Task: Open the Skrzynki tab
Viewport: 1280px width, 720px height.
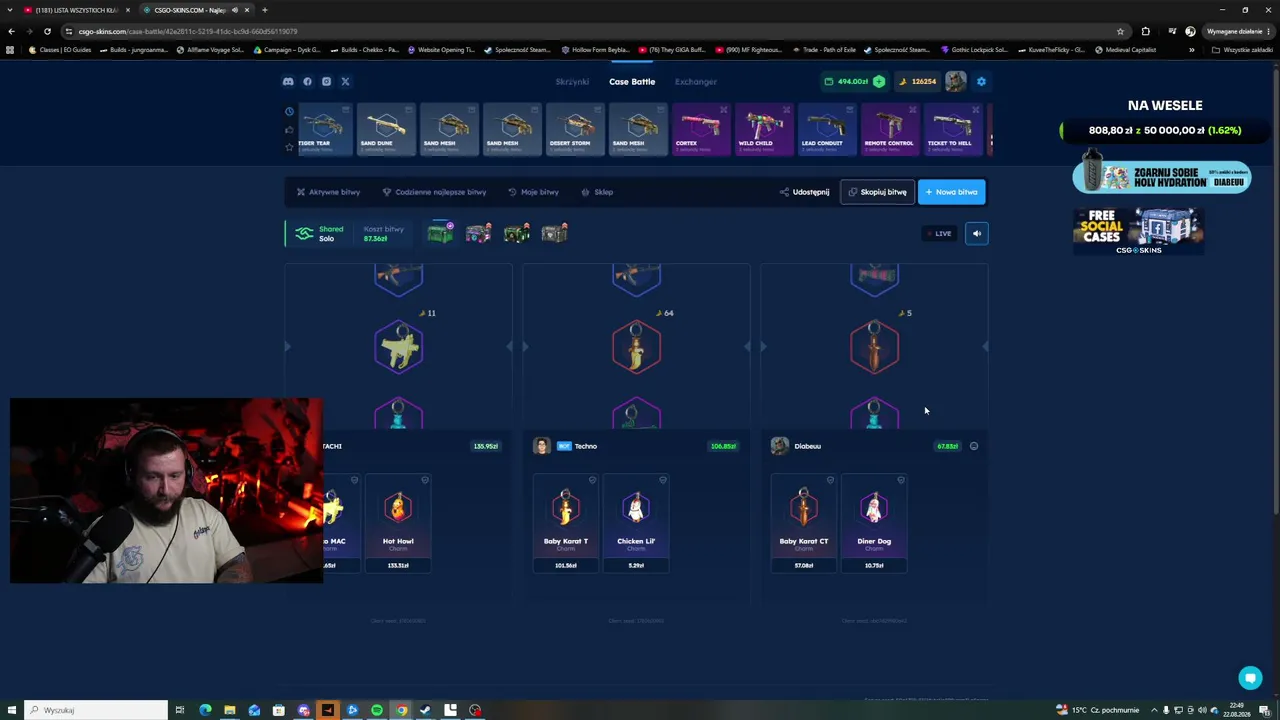Action: click(x=572, y=81)
